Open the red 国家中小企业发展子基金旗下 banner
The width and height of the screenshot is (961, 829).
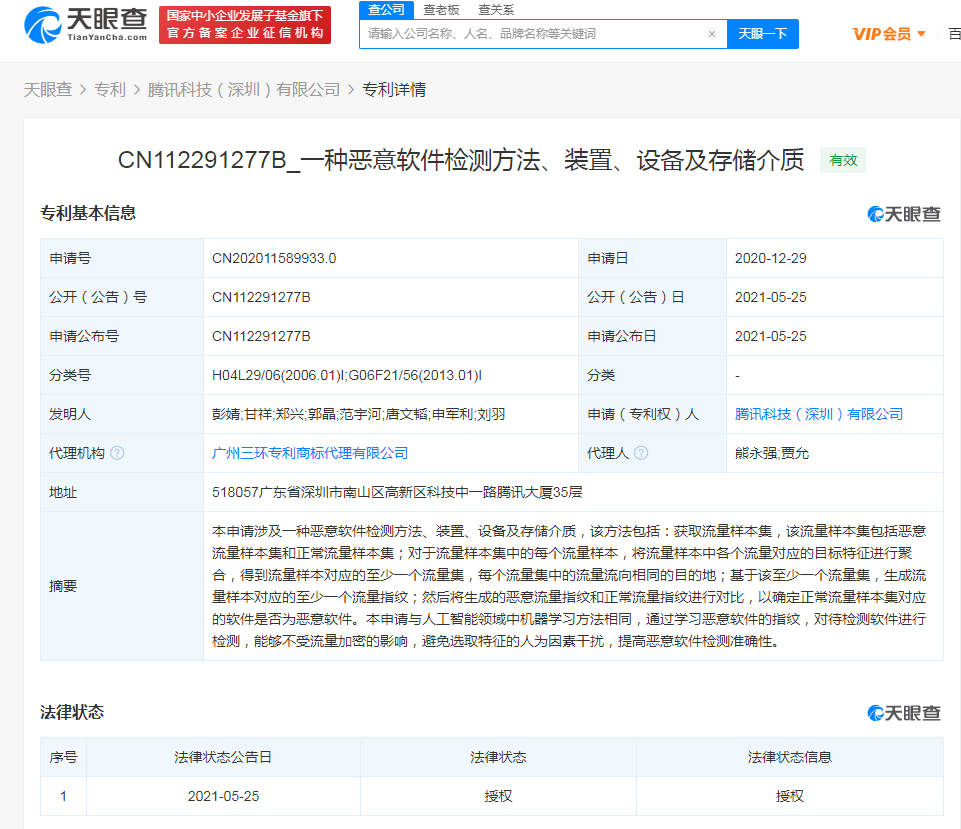pos(245,25)
